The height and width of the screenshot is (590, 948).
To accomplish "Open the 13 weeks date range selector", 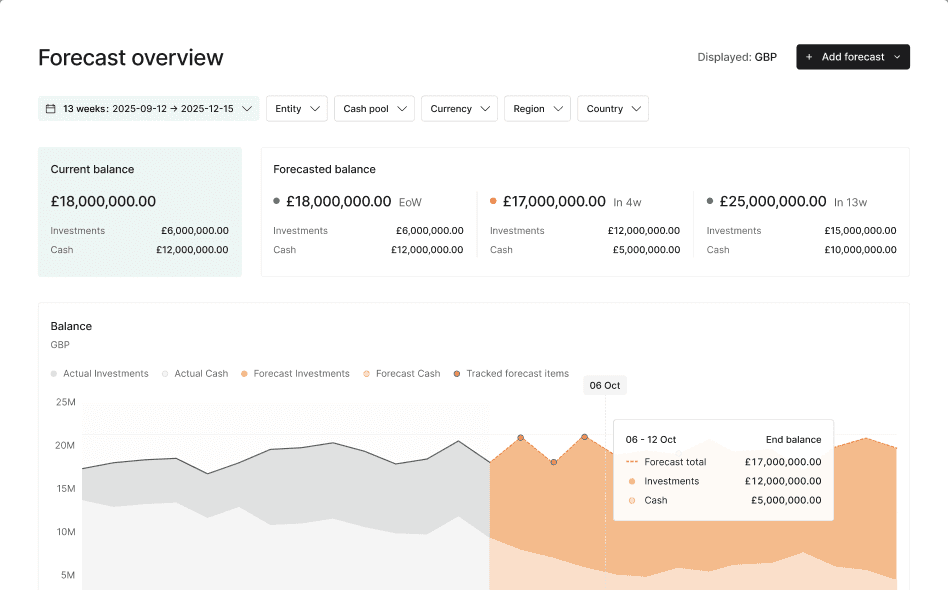I will point(149,109).
